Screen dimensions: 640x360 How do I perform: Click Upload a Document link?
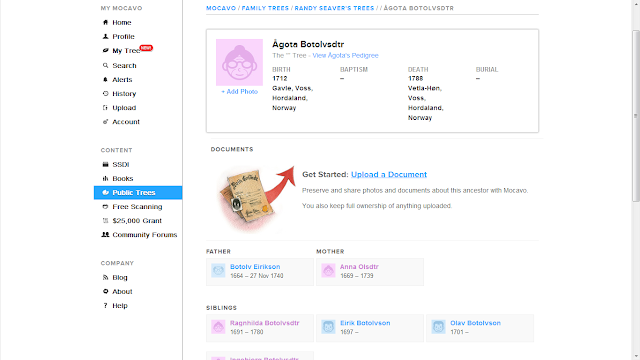click(x=389, y=174)
